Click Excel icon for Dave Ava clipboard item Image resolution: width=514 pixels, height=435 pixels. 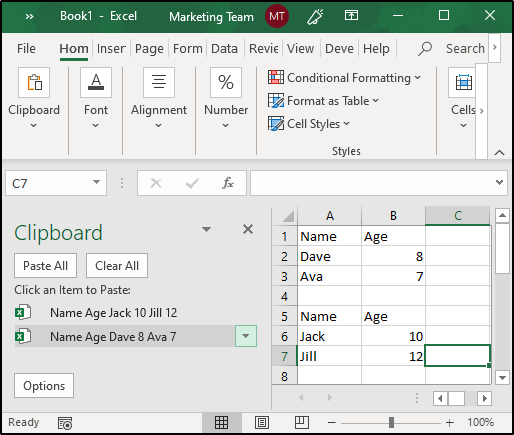[23, 336]
